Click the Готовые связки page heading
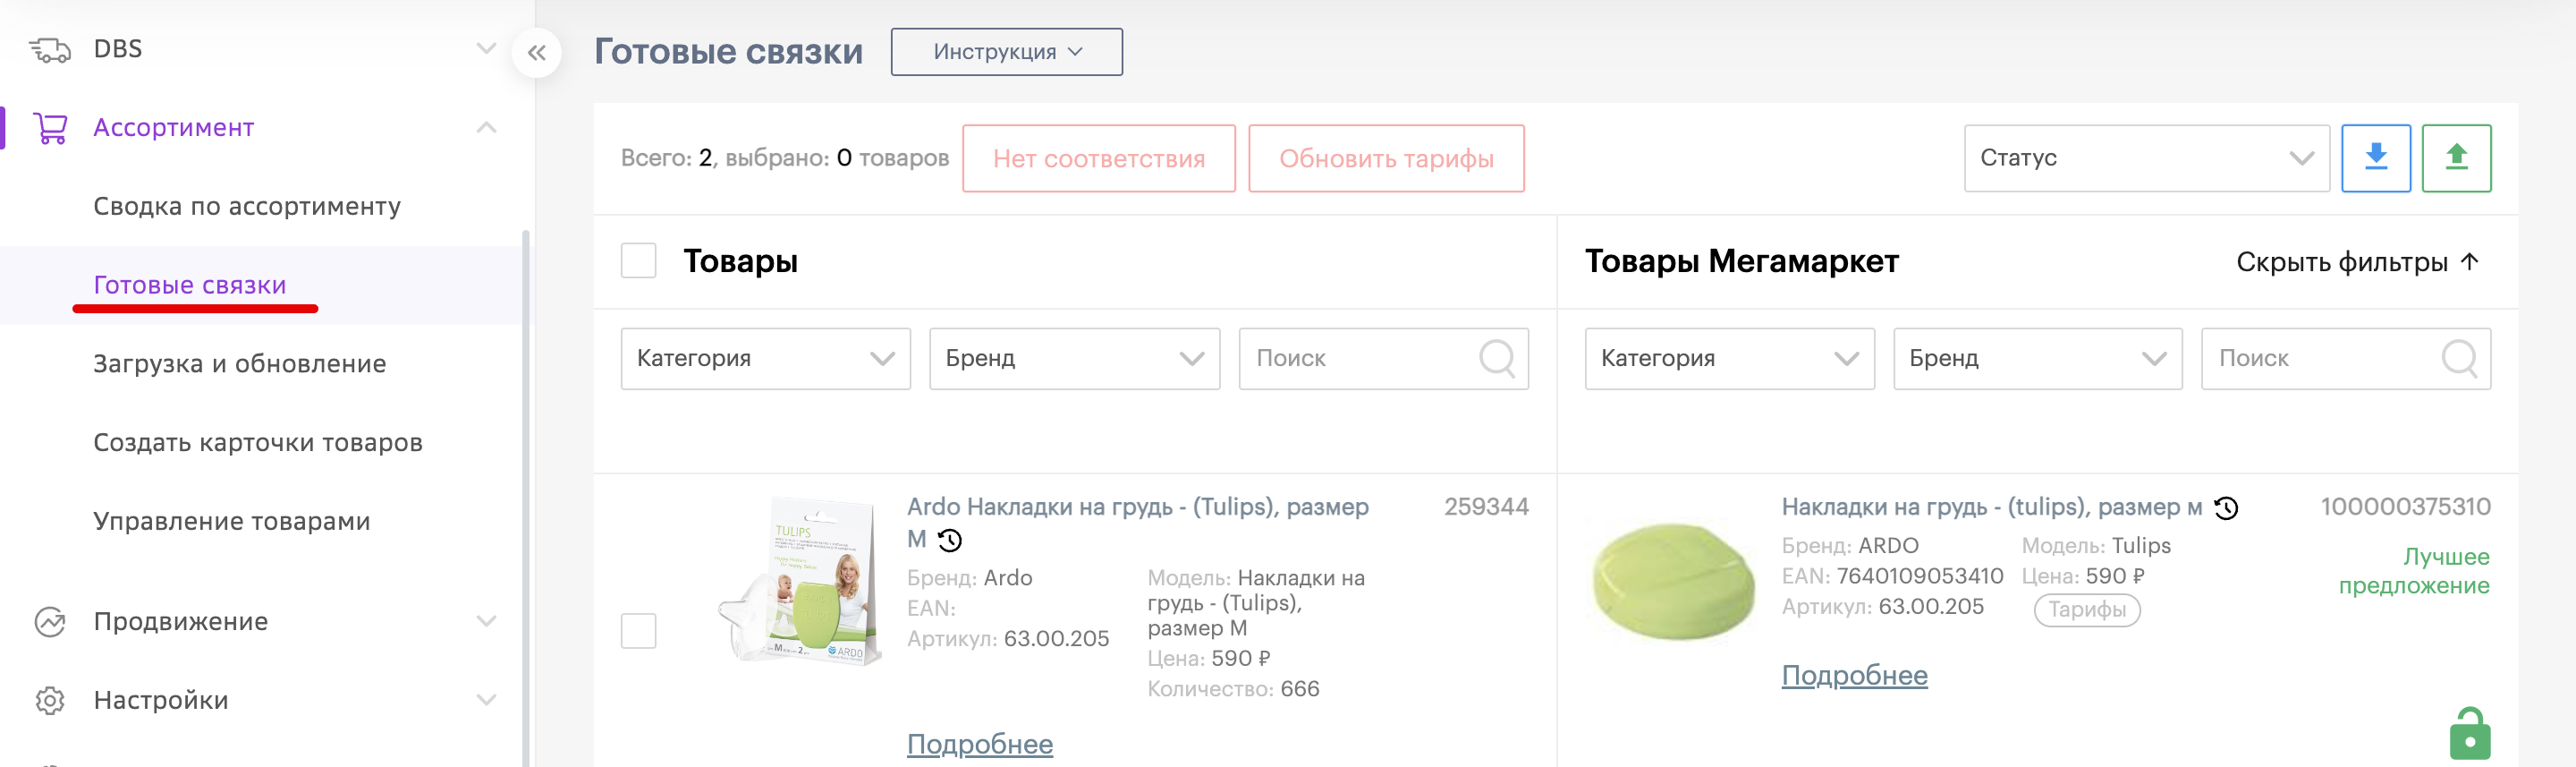The width and height of the screenshot is (2576, 767). (x=728, y=52)
